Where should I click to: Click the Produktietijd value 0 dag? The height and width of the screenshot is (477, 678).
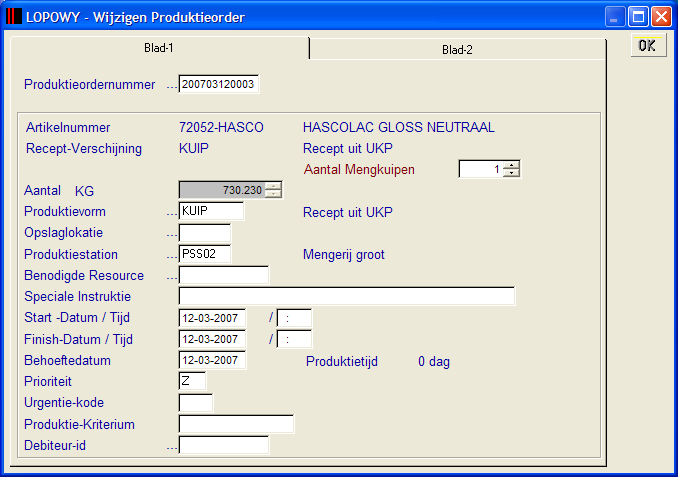click(434, 361)
